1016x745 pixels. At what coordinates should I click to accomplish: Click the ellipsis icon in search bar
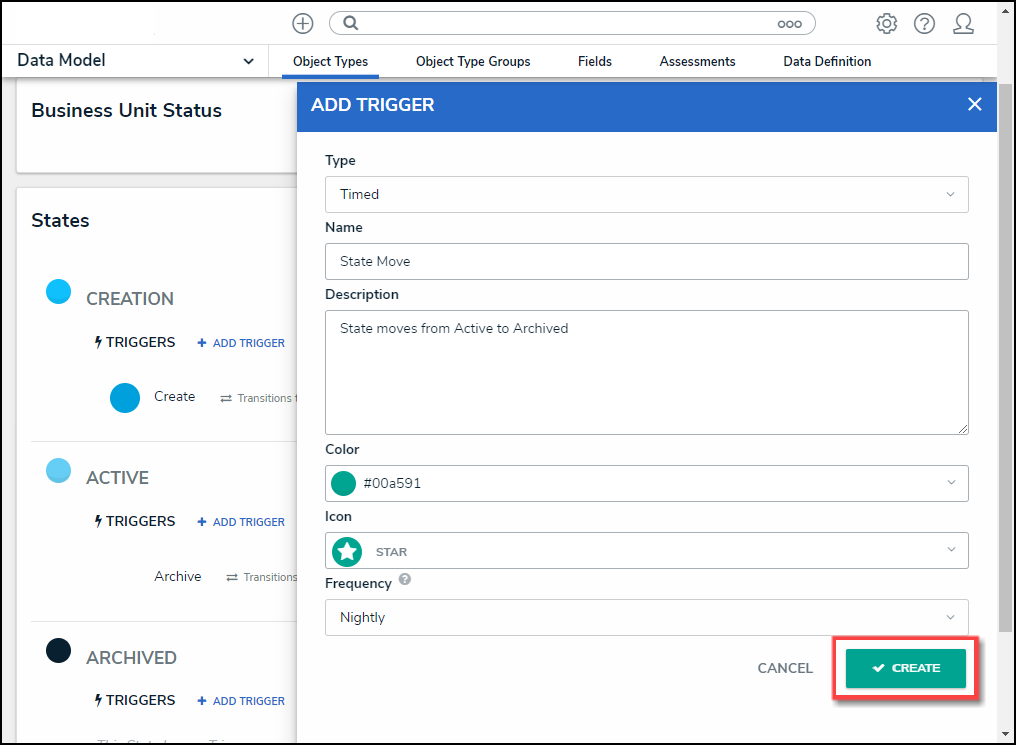[789, 23]
